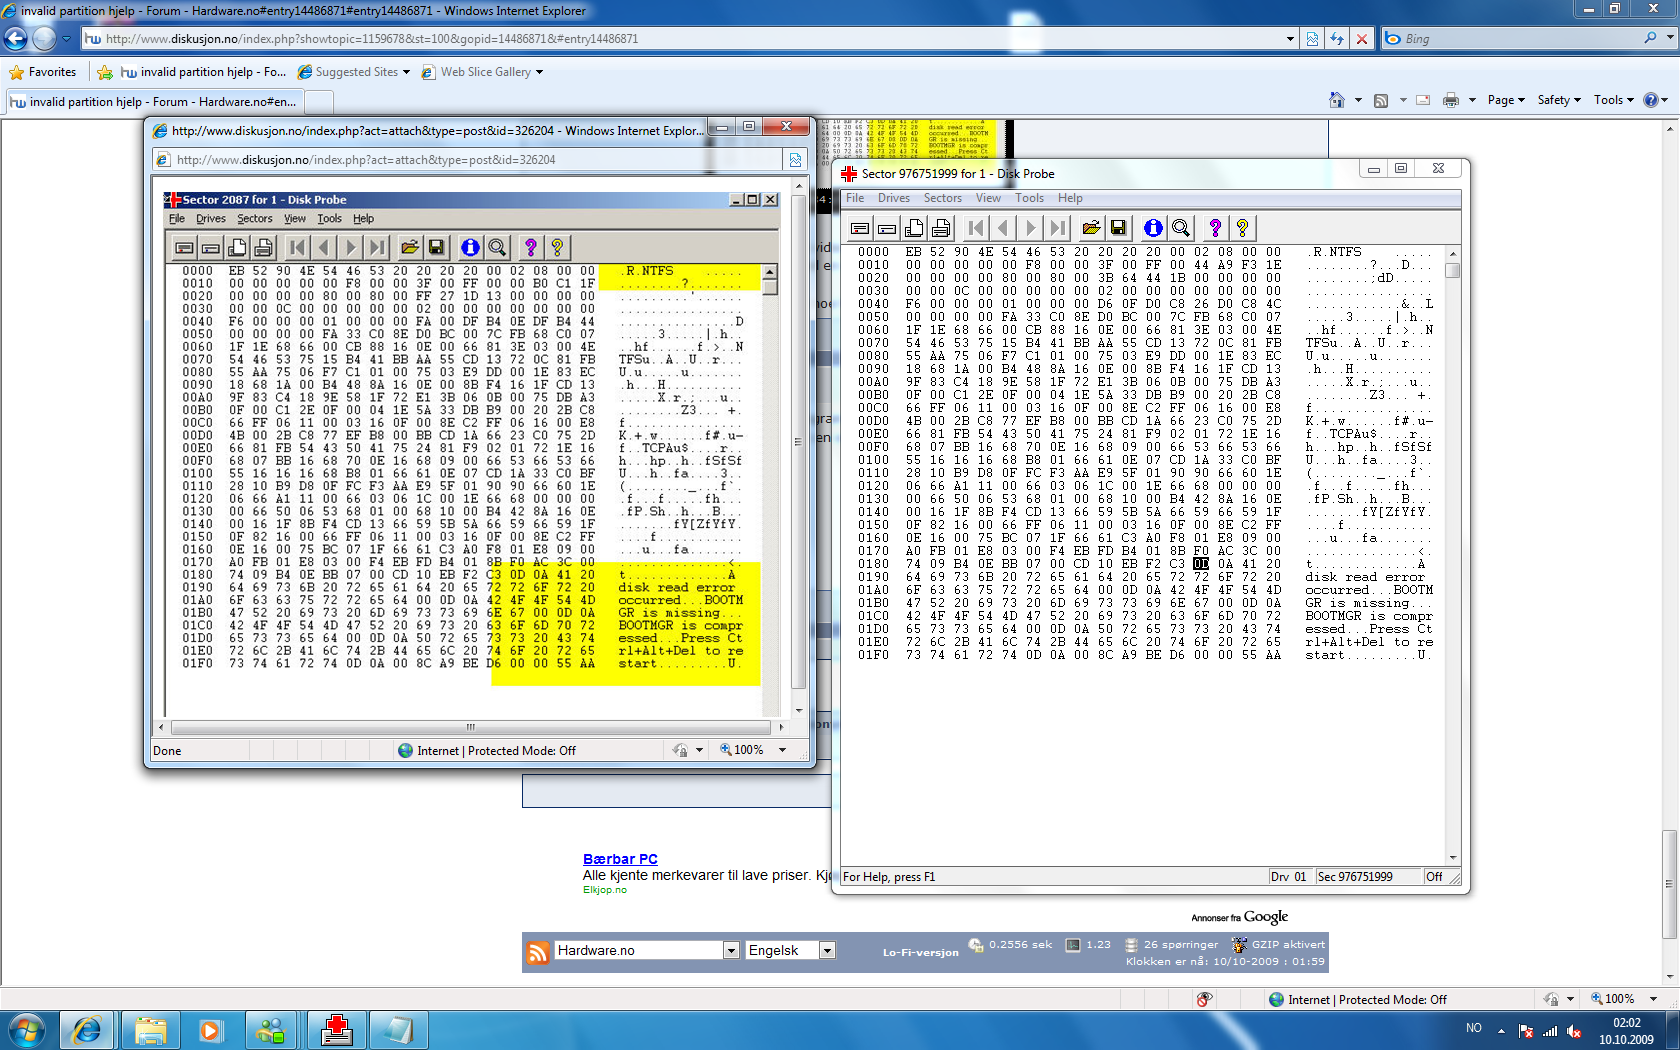Viewport: 1680px width, 1050px height.
Task: Open File menu in right Disk Probe
Action: [855, 198]
